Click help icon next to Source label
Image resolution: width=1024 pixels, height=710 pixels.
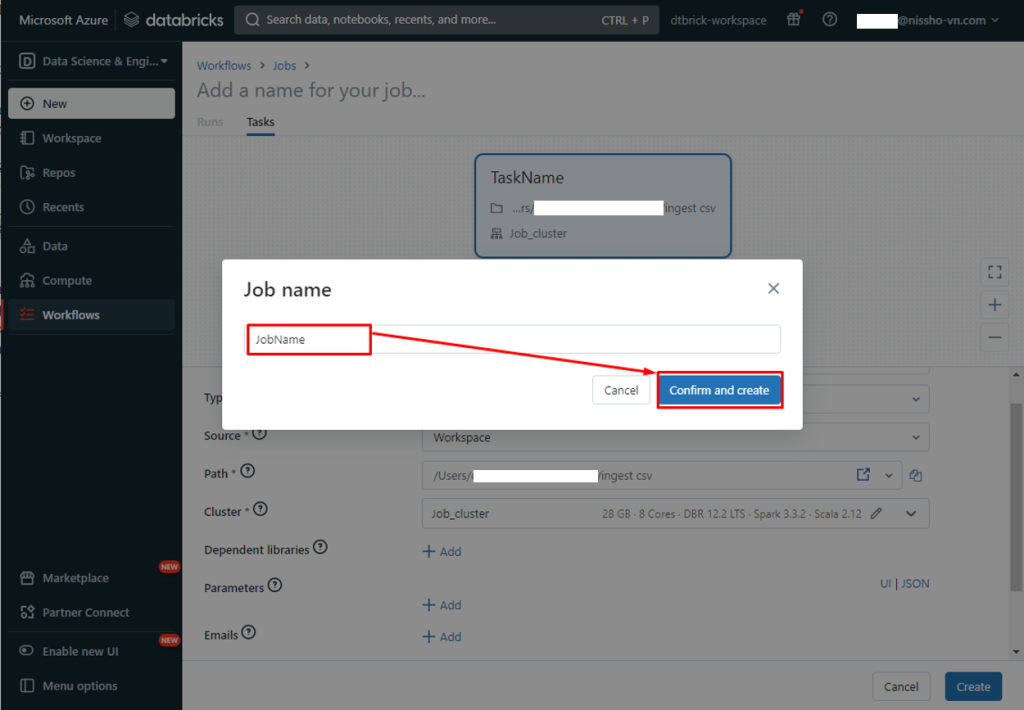click(x=259, y=433)
